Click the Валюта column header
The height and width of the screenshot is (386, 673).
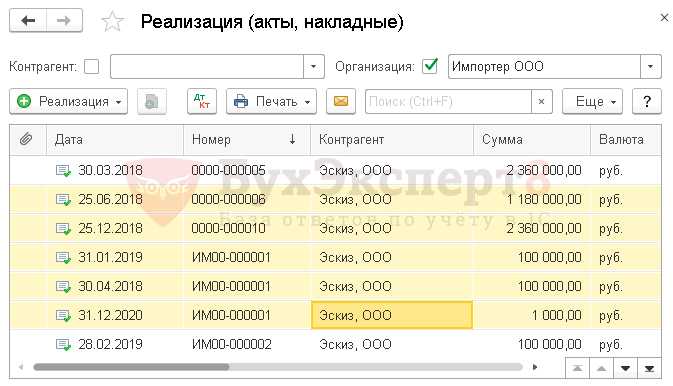click(626, 140)
